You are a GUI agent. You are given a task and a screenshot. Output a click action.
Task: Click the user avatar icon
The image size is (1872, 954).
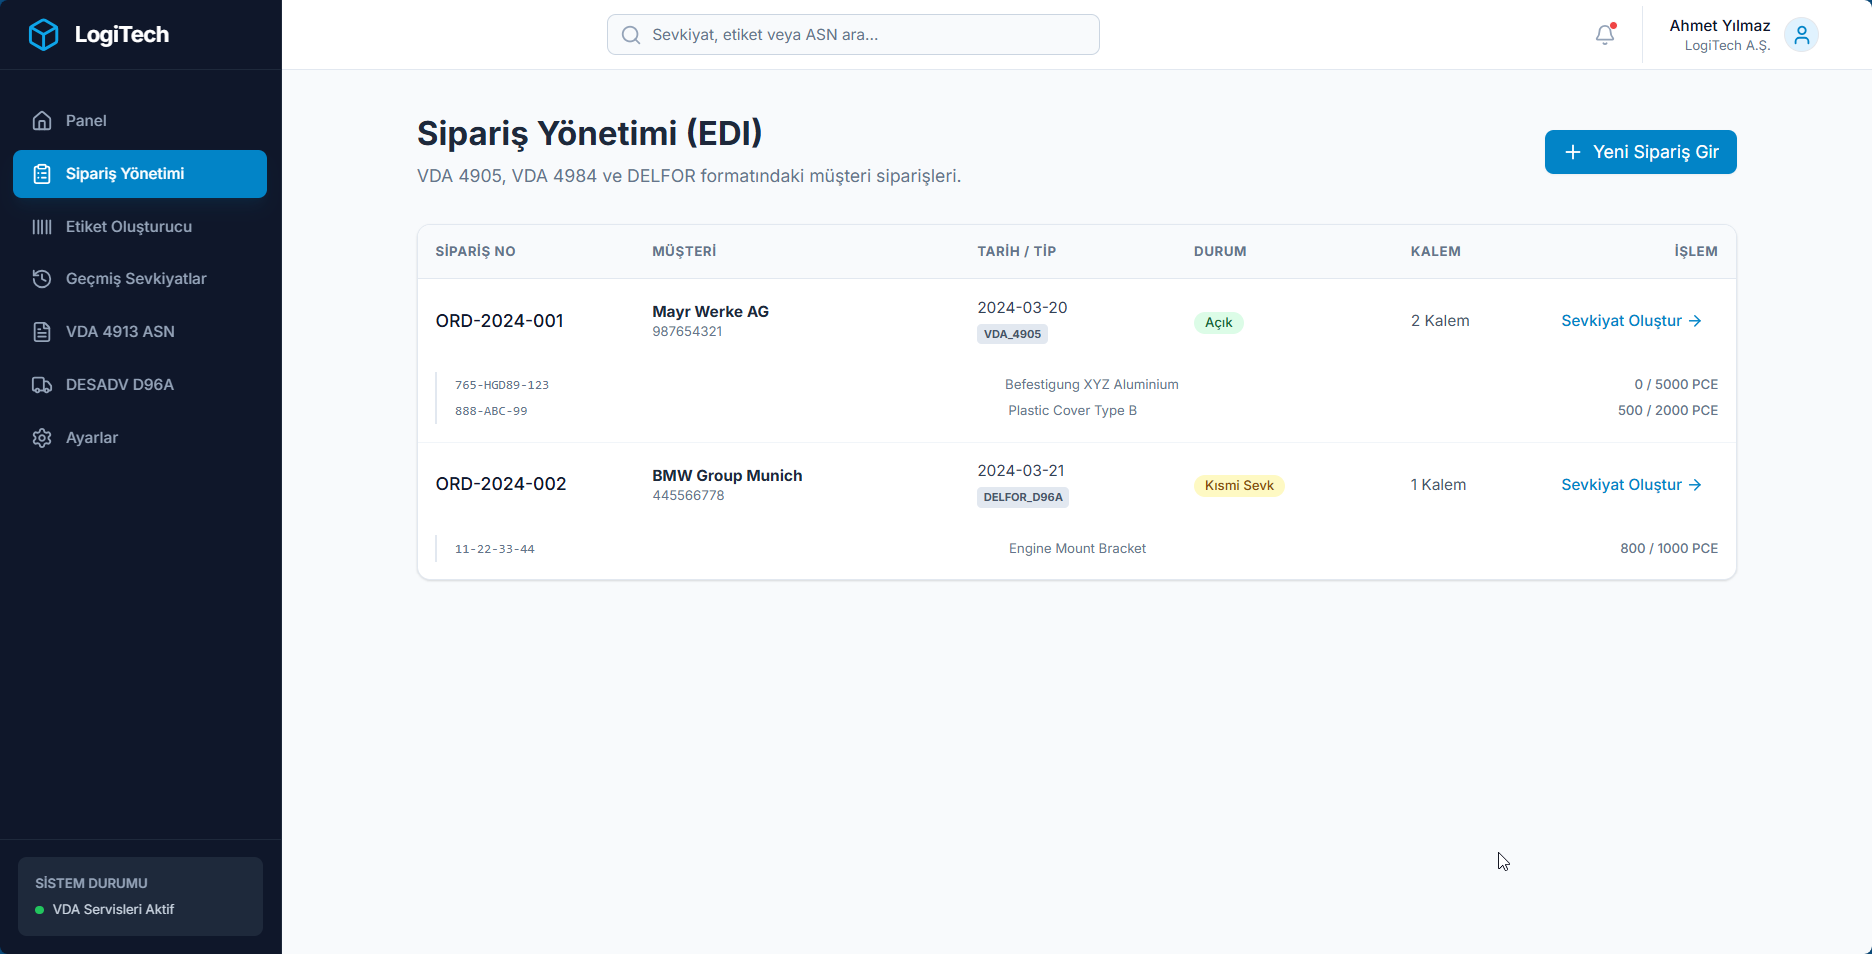click(1801, 35)
